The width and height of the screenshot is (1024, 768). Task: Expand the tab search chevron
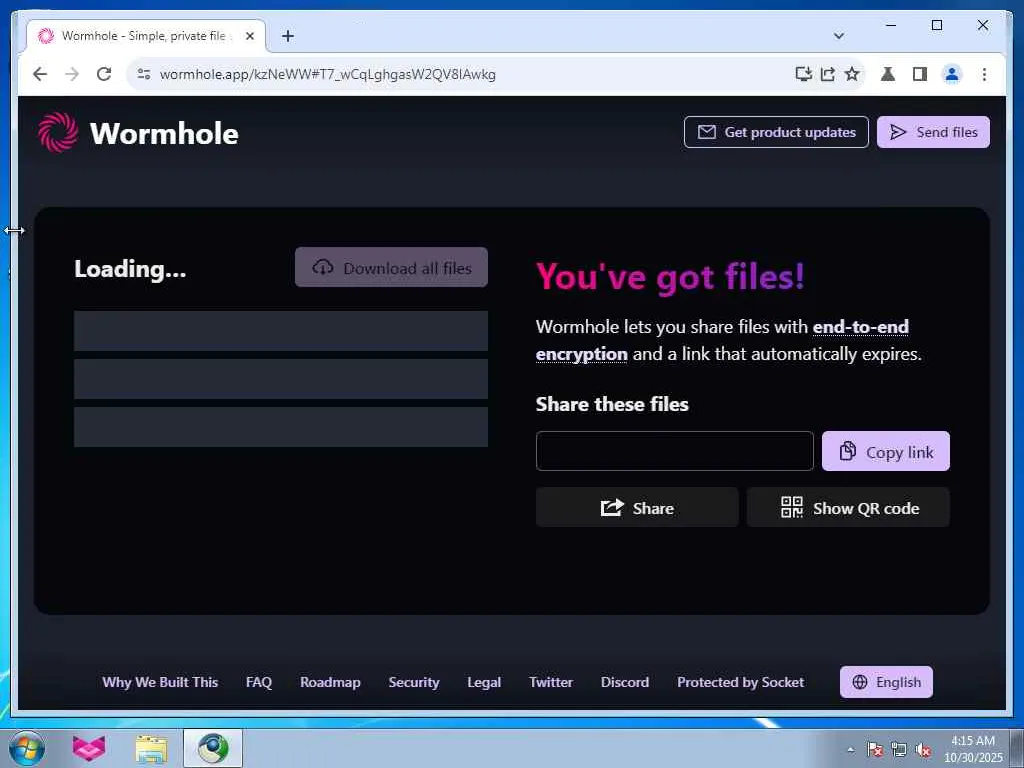[839, 36]
